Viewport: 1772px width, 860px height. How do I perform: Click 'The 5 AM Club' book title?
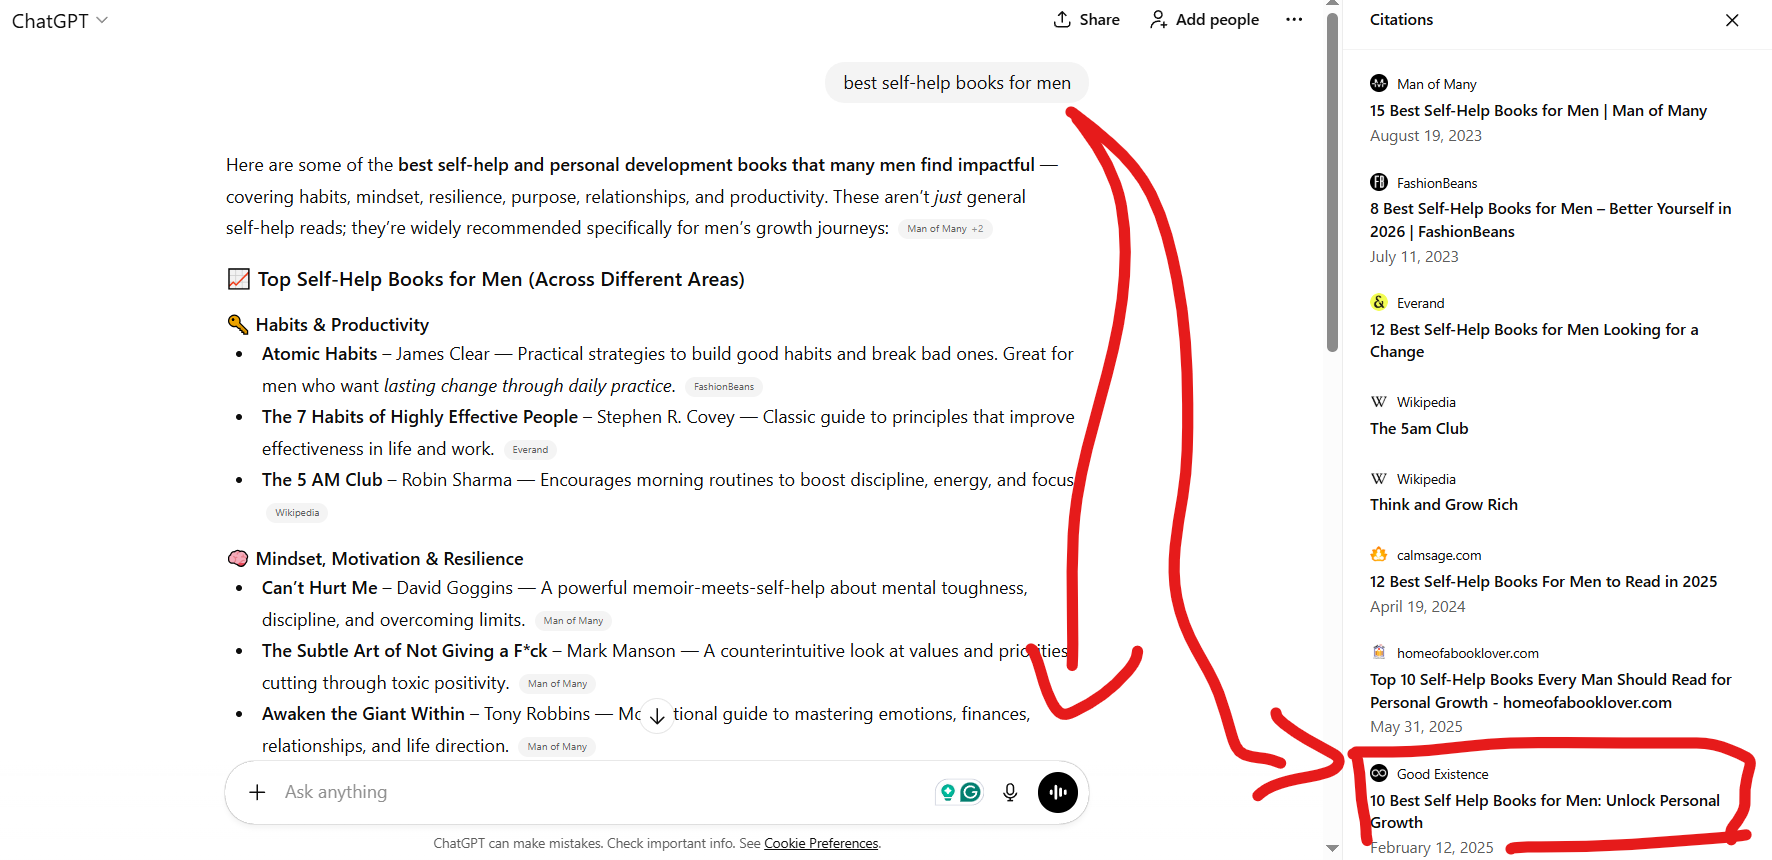coord(322,480)
